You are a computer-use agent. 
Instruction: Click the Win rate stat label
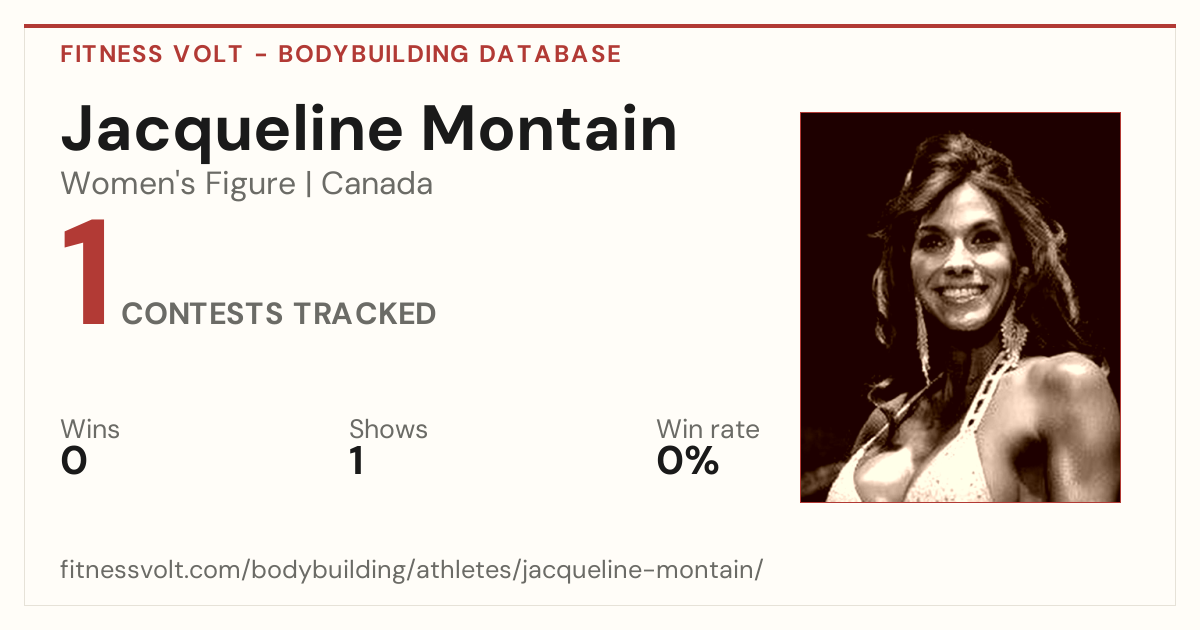(x=708, y=429)
